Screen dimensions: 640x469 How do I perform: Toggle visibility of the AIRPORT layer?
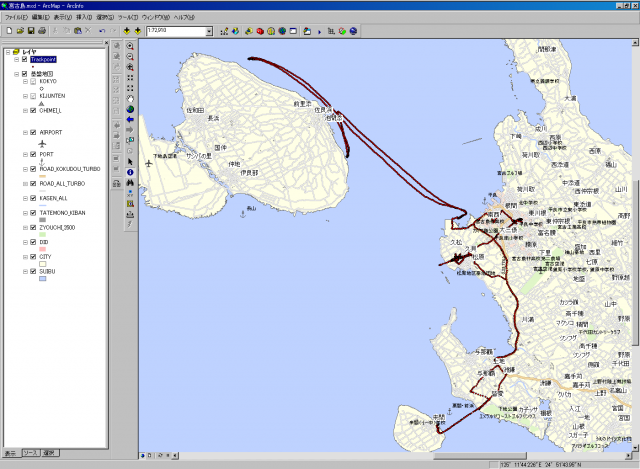pos(33,132)
